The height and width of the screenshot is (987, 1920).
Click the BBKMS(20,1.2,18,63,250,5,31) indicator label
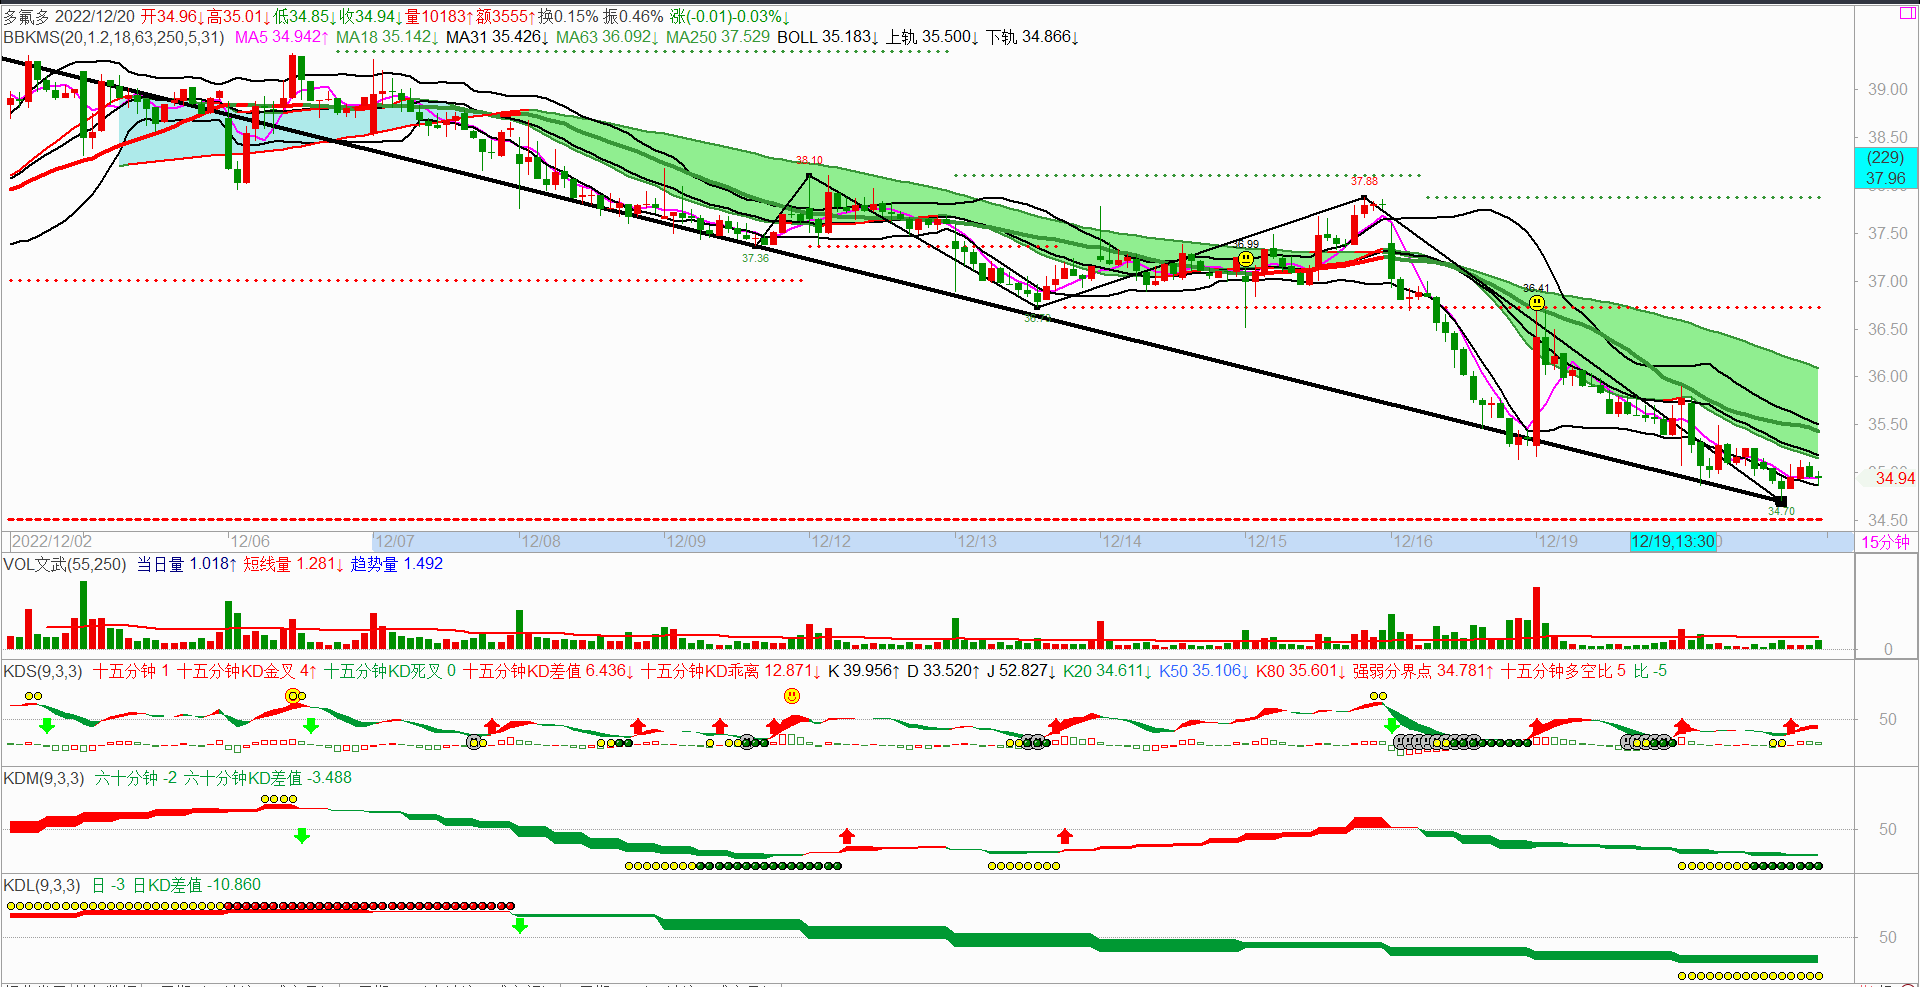[x=114, y=37]
